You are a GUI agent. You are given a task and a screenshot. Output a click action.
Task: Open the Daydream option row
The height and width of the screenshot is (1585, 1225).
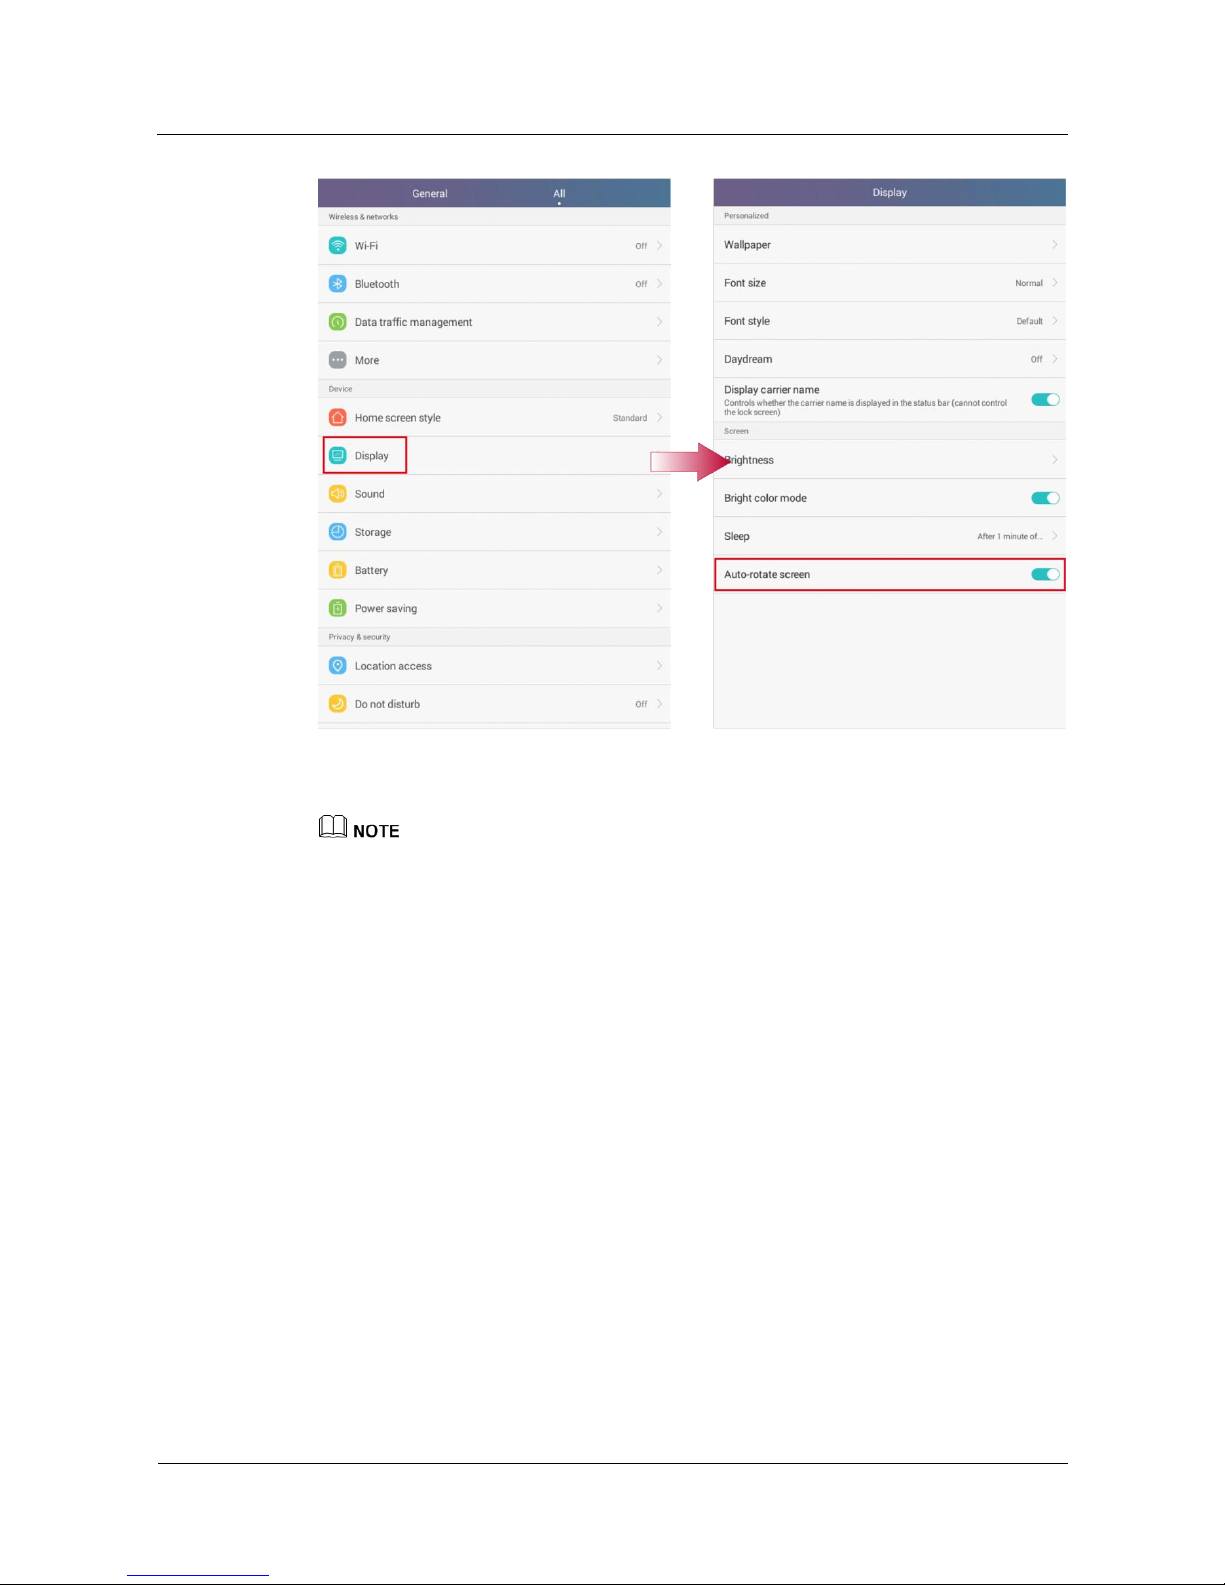tap(889, 359)
